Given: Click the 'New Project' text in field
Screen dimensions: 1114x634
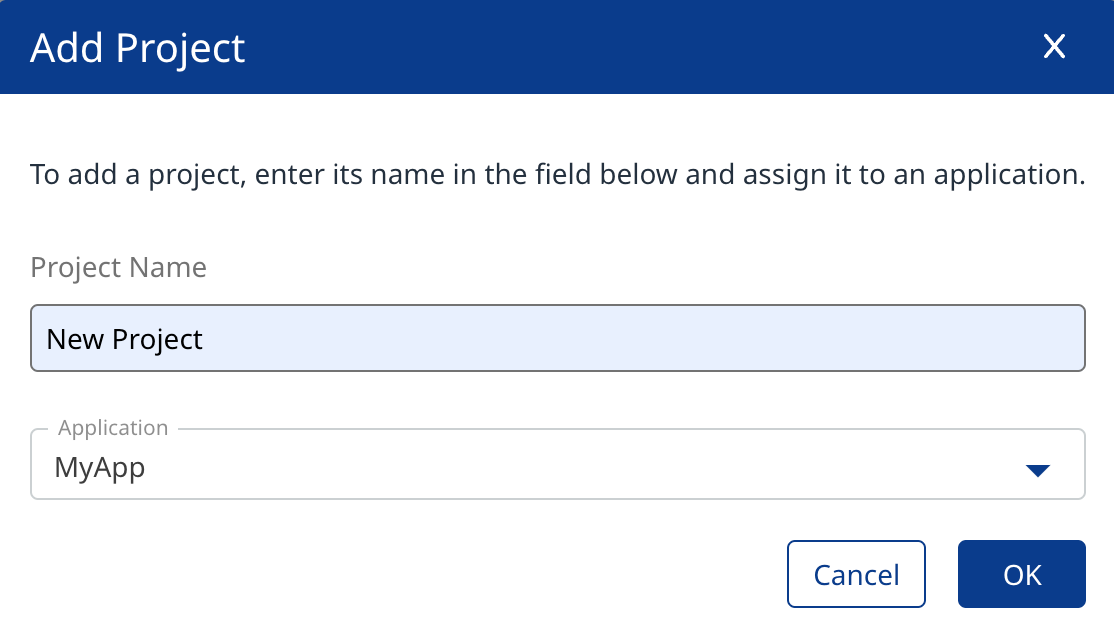Looking at the screenshot, I should [x=125, y=339].
